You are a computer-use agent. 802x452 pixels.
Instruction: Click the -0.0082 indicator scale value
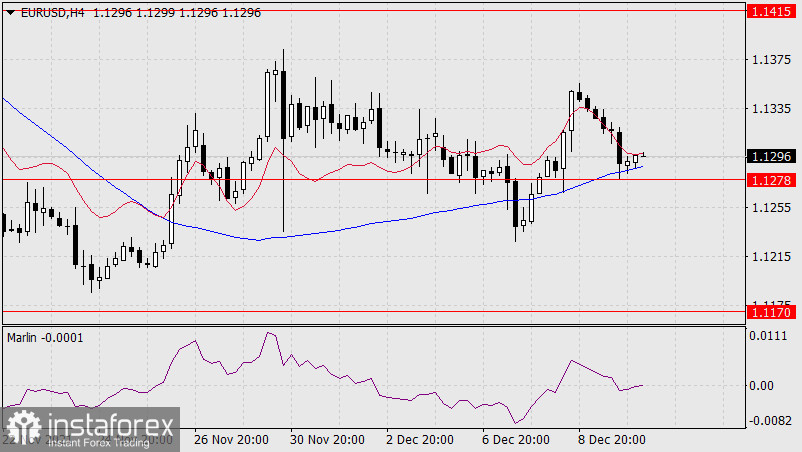[x=770, y=421]
